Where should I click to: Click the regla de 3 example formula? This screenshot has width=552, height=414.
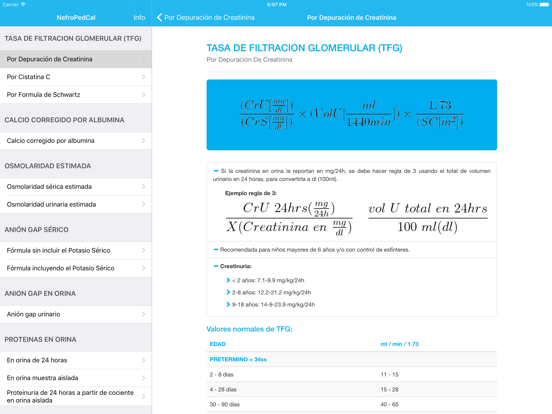[x=357, y=218]
